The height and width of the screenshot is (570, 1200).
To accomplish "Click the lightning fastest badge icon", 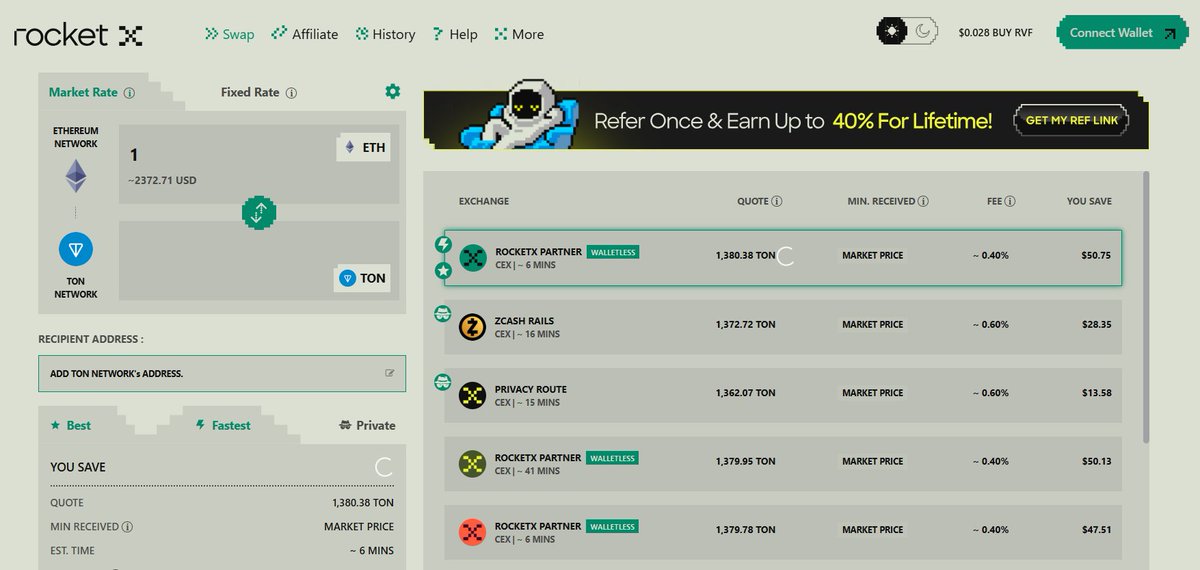I will point(444,244).
